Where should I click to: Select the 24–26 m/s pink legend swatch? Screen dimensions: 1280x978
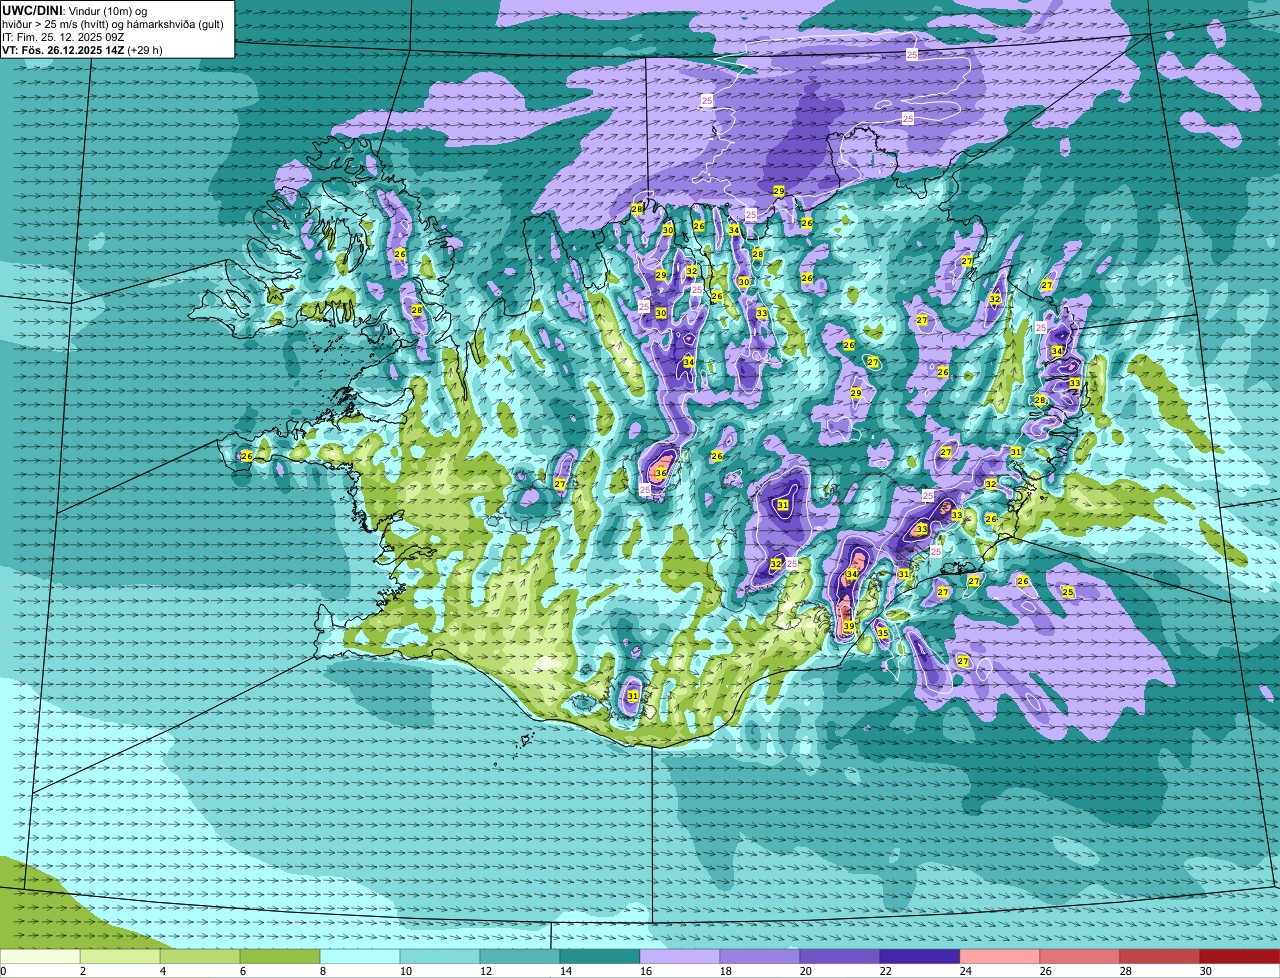coord(1000,957)
